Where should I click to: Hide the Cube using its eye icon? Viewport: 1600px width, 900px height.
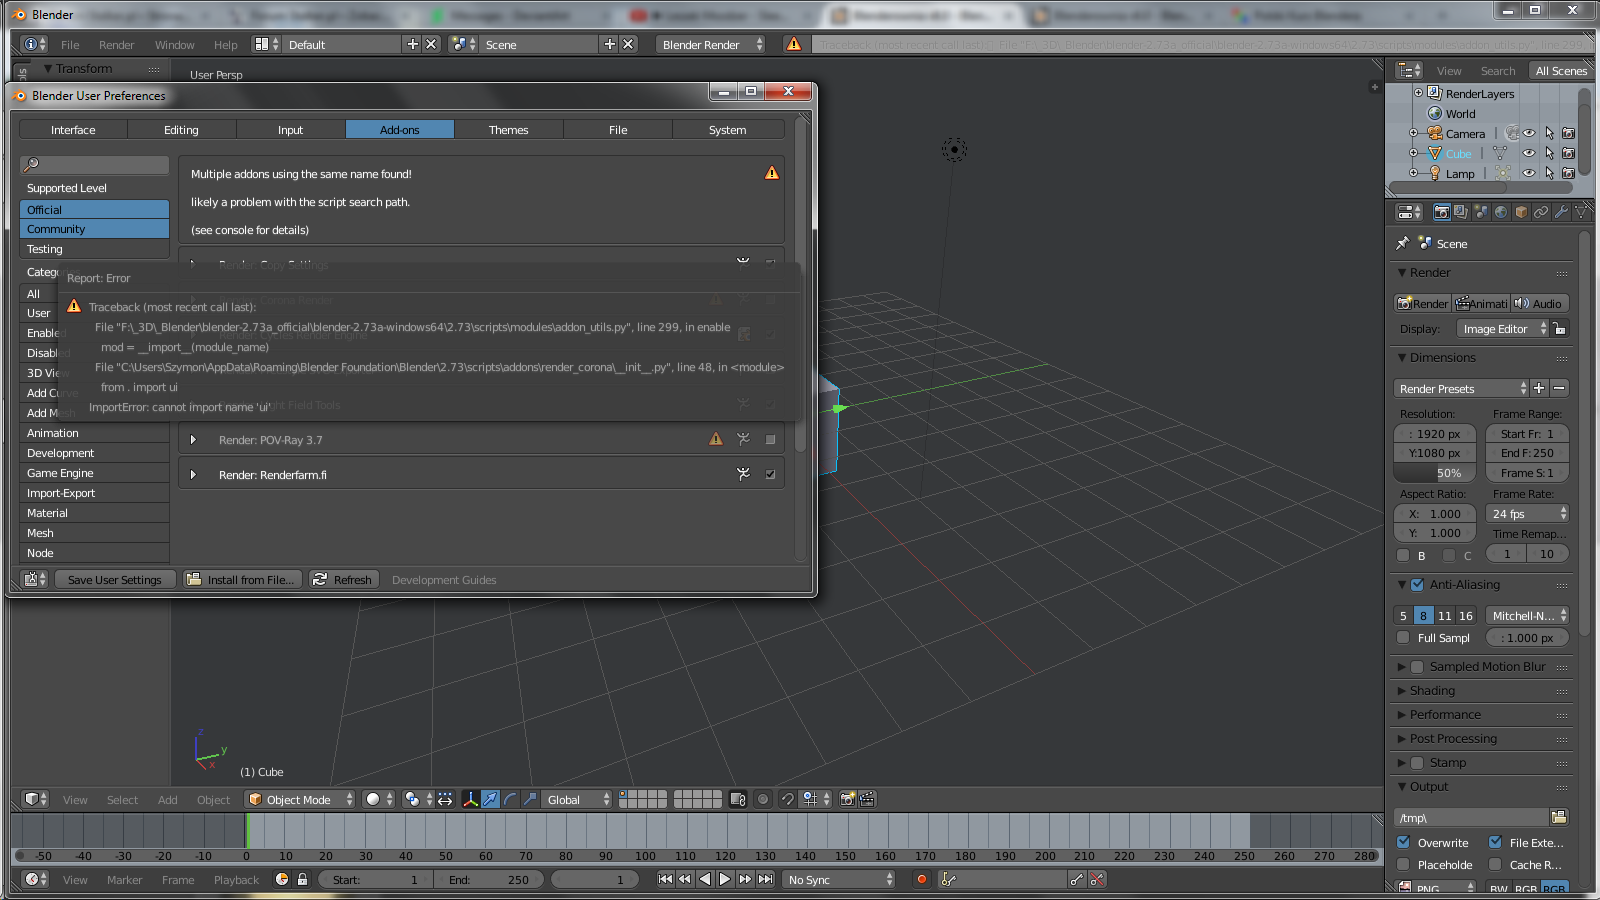[1529, 153]
